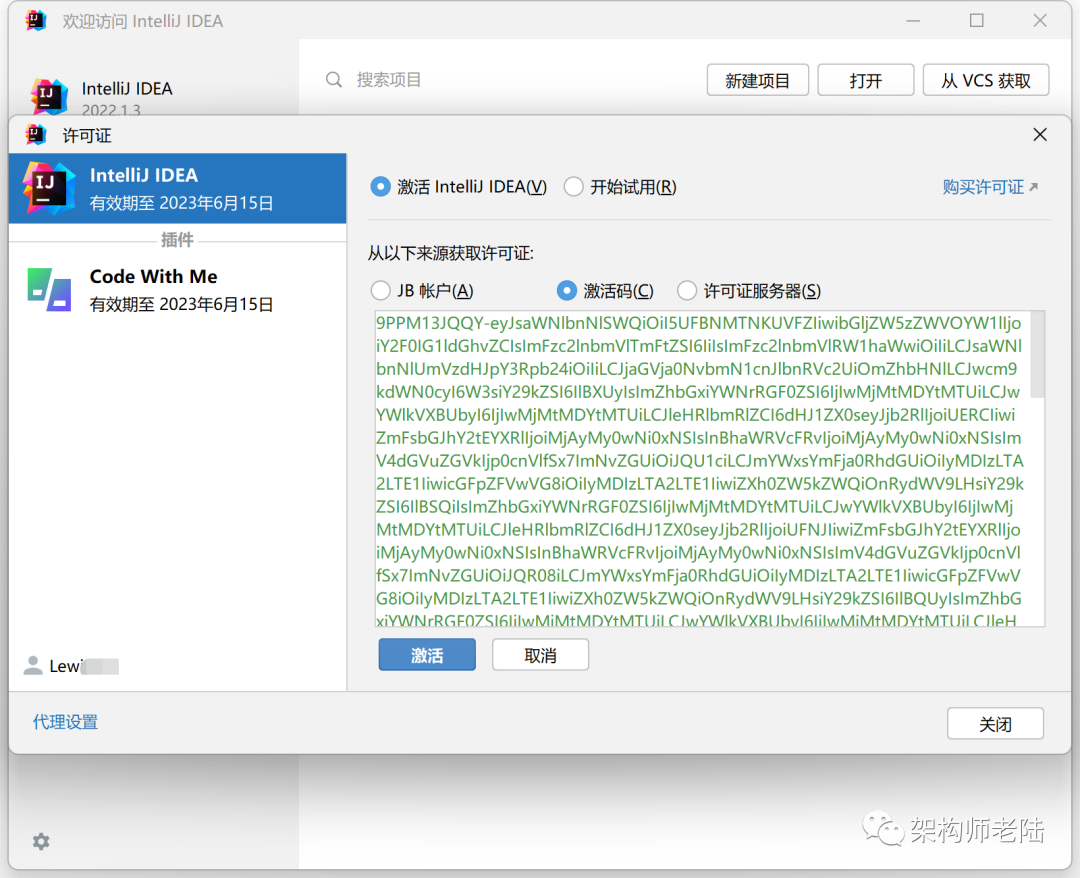Viewport: 1080px width, 878px height.
Task: Click the search magnifier icon in welcome window
Action: (x=334, y=80)
